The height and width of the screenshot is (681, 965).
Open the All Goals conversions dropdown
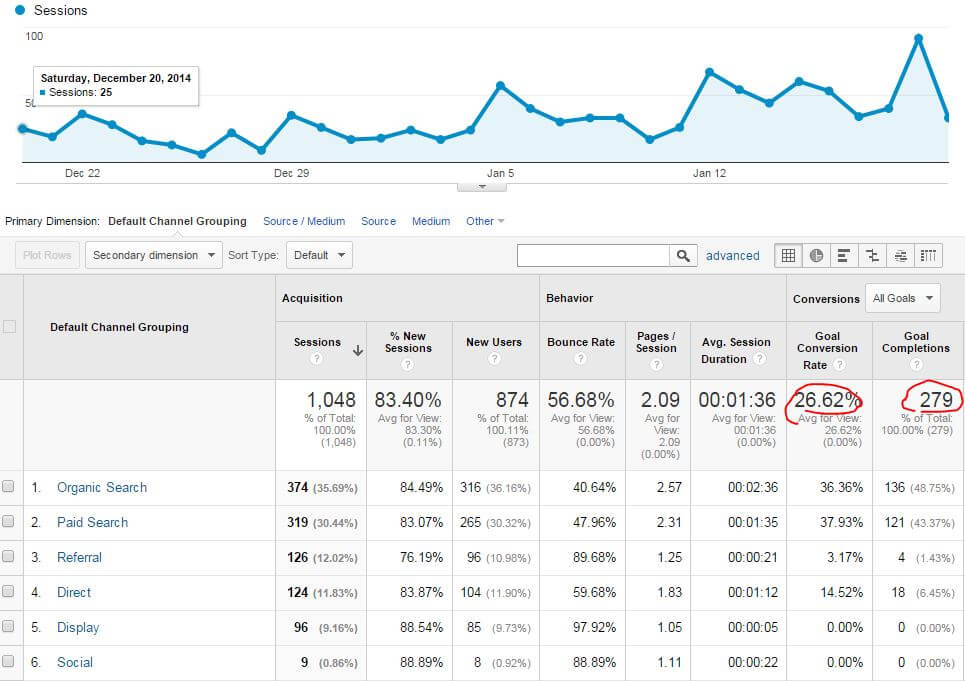904,298
